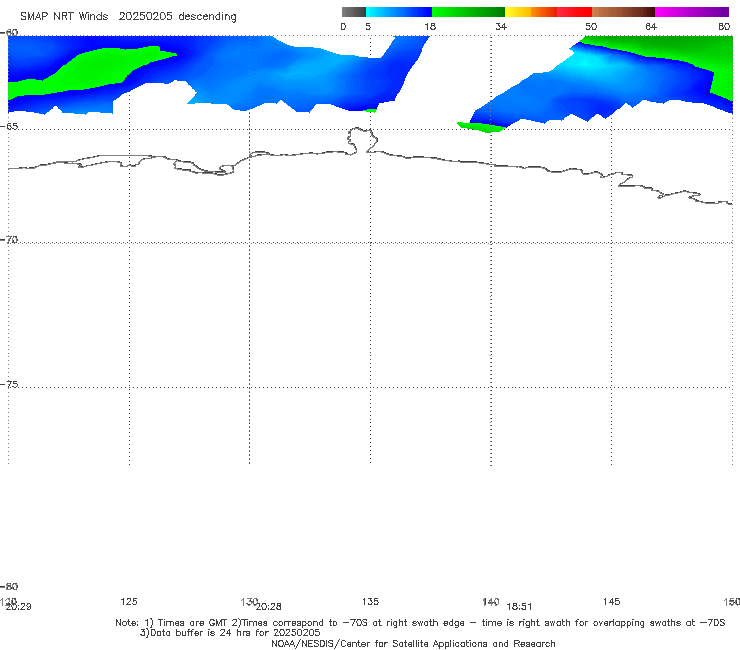740x650 pixels.
Task: Click the date "20250205" in the title
Action: coord(145,16)
